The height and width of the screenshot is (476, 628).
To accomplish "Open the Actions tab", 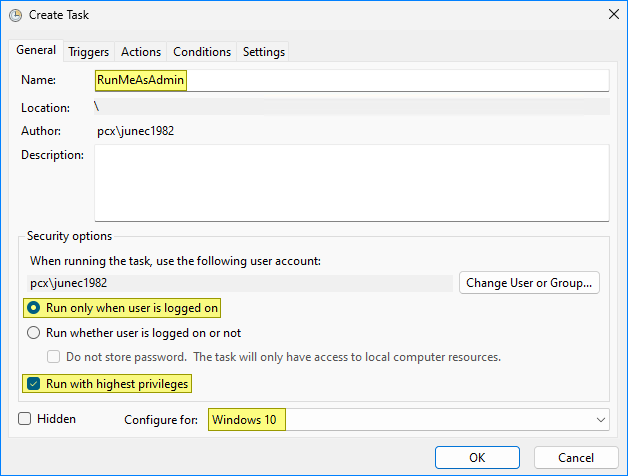I will 141,52.
